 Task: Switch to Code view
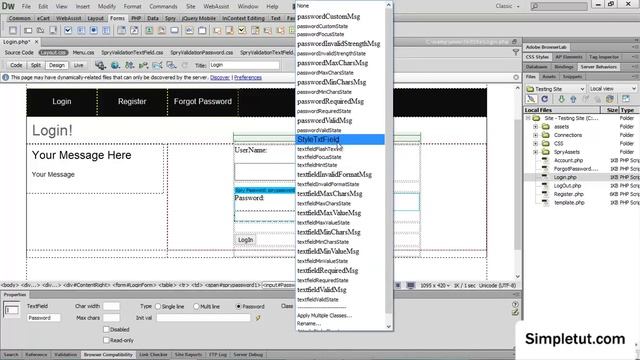pyautogui.click(x=16, y=65)
